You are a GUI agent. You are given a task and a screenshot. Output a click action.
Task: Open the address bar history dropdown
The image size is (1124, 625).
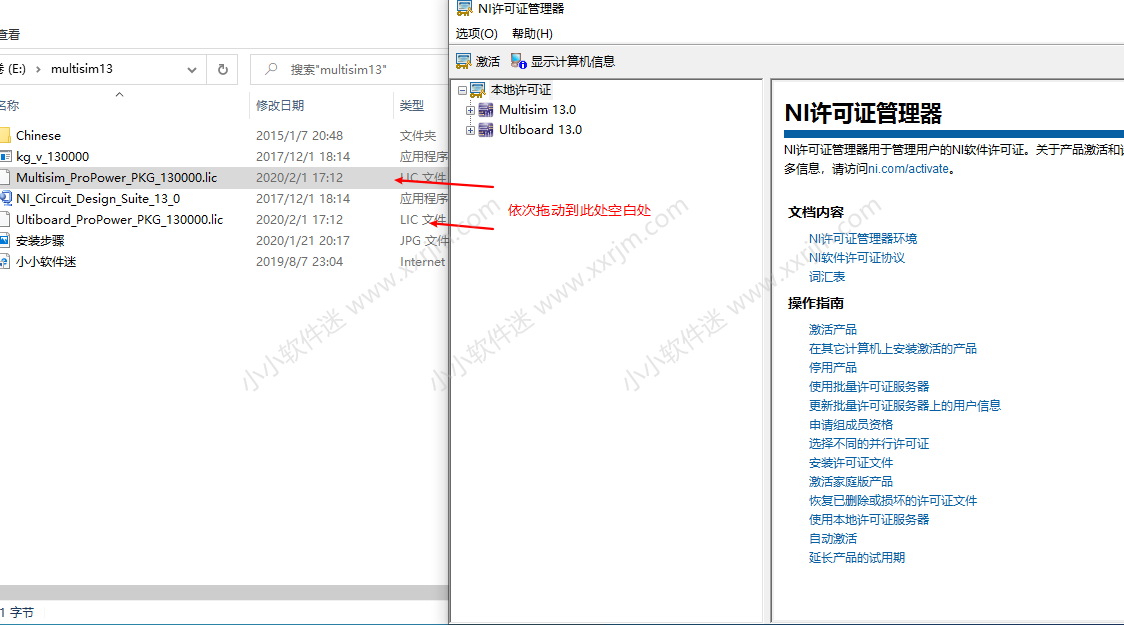192,70
